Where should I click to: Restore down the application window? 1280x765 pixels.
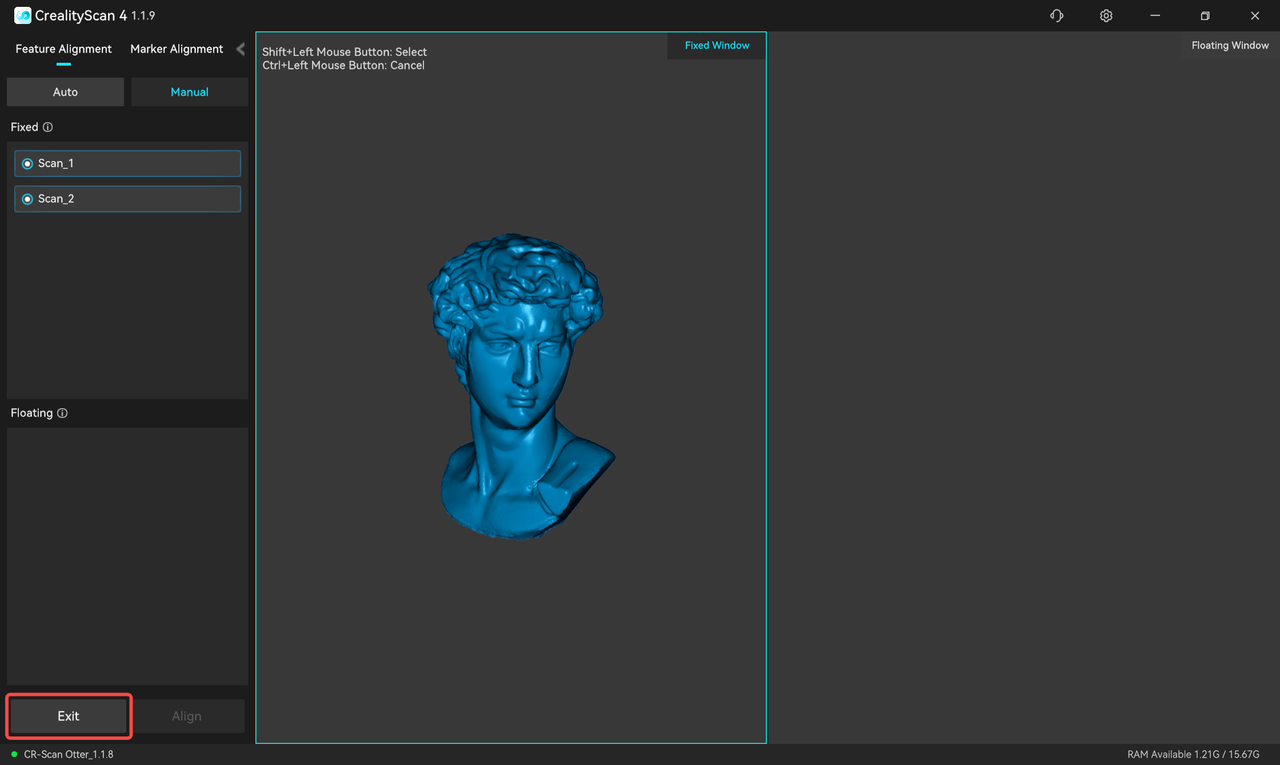tap(1205, 16)
